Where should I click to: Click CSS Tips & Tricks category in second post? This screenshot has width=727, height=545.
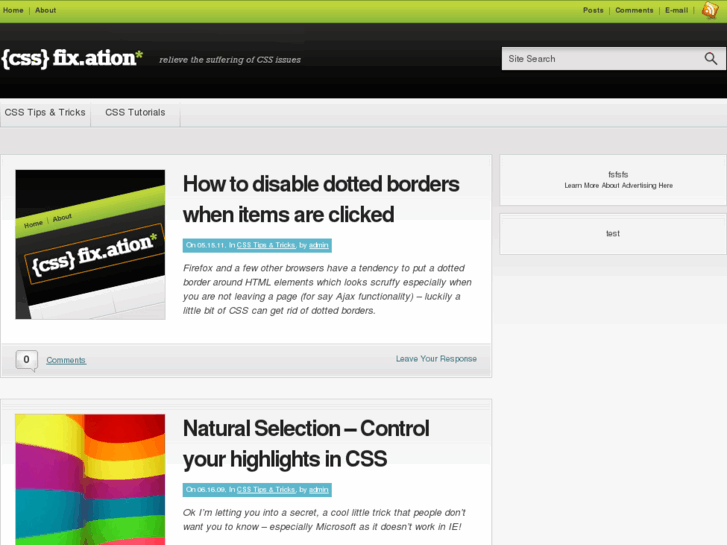click(x=266, y=490)
